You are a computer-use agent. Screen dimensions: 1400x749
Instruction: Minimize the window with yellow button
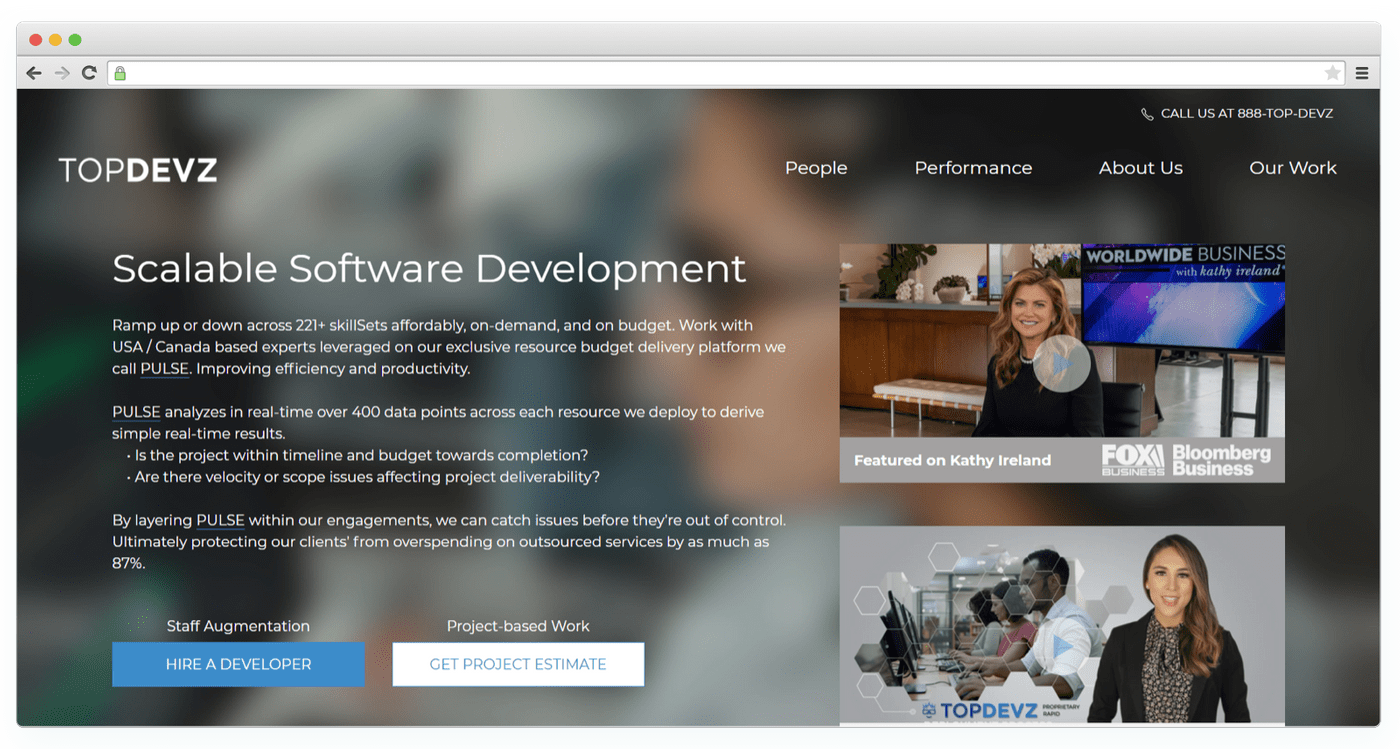click(x=55, y=40)
